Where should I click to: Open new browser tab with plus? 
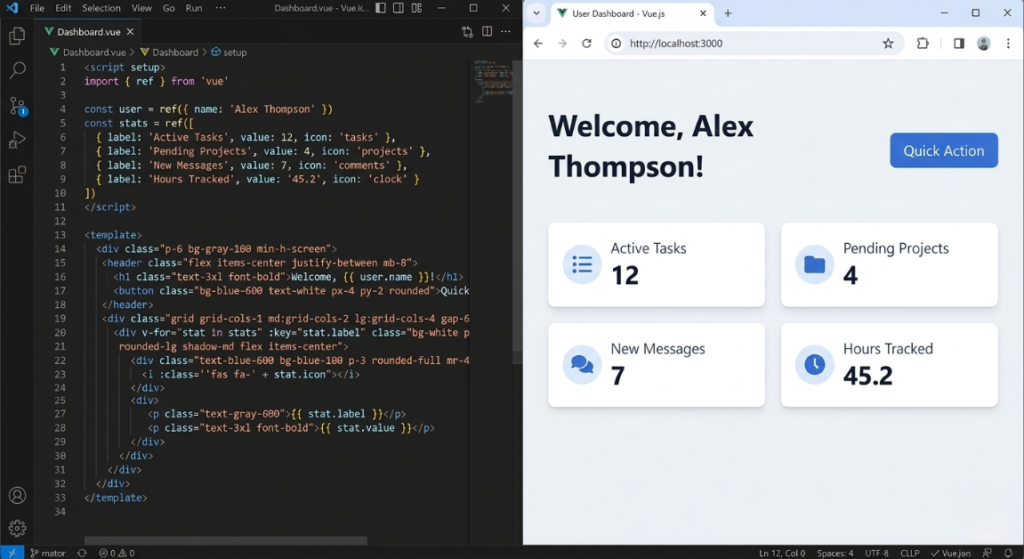click(728, 13)
